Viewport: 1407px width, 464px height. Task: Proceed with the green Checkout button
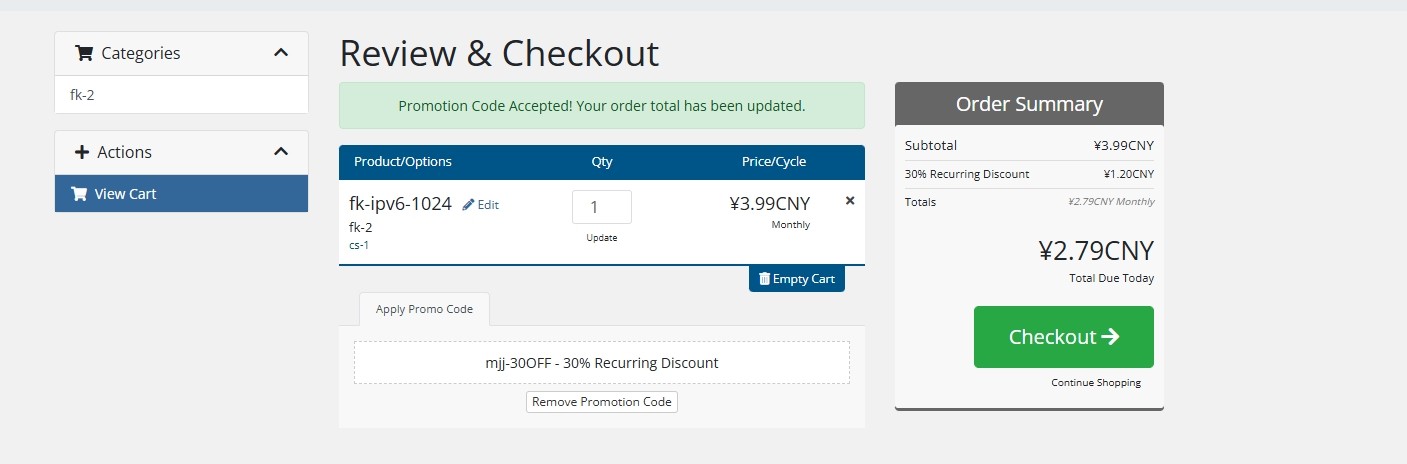(1063, 337)
